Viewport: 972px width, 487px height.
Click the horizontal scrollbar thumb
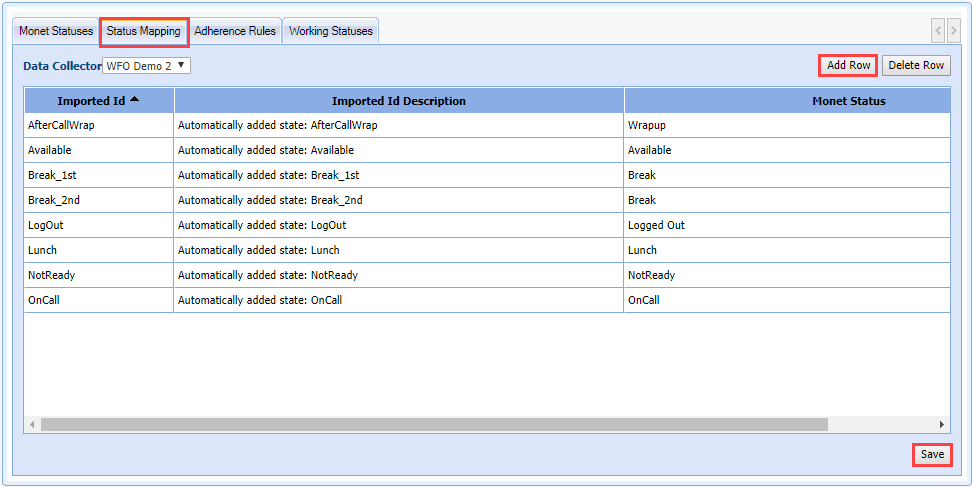pos(434,425)
